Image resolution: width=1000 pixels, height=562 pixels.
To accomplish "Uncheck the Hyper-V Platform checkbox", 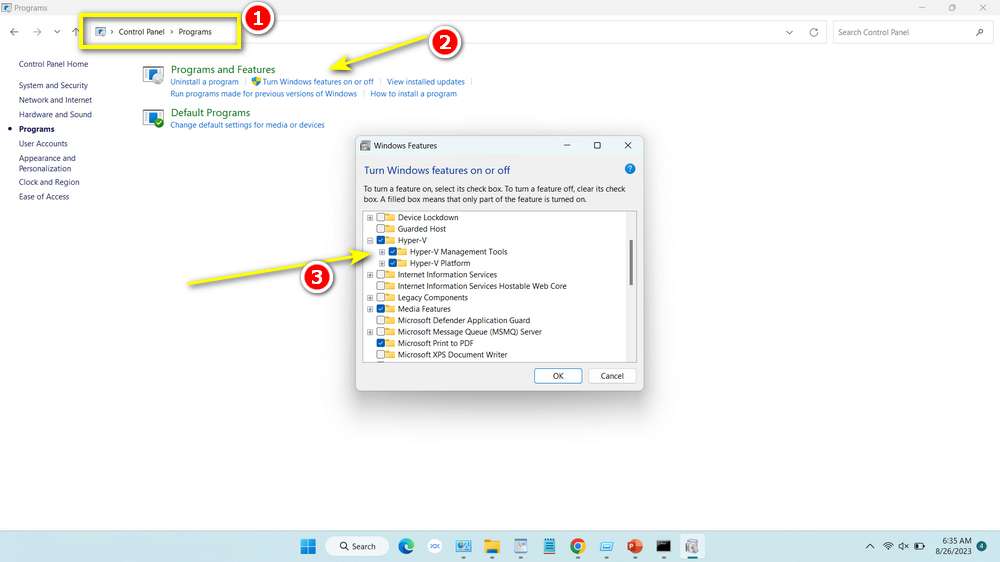I will coord(393,263).
